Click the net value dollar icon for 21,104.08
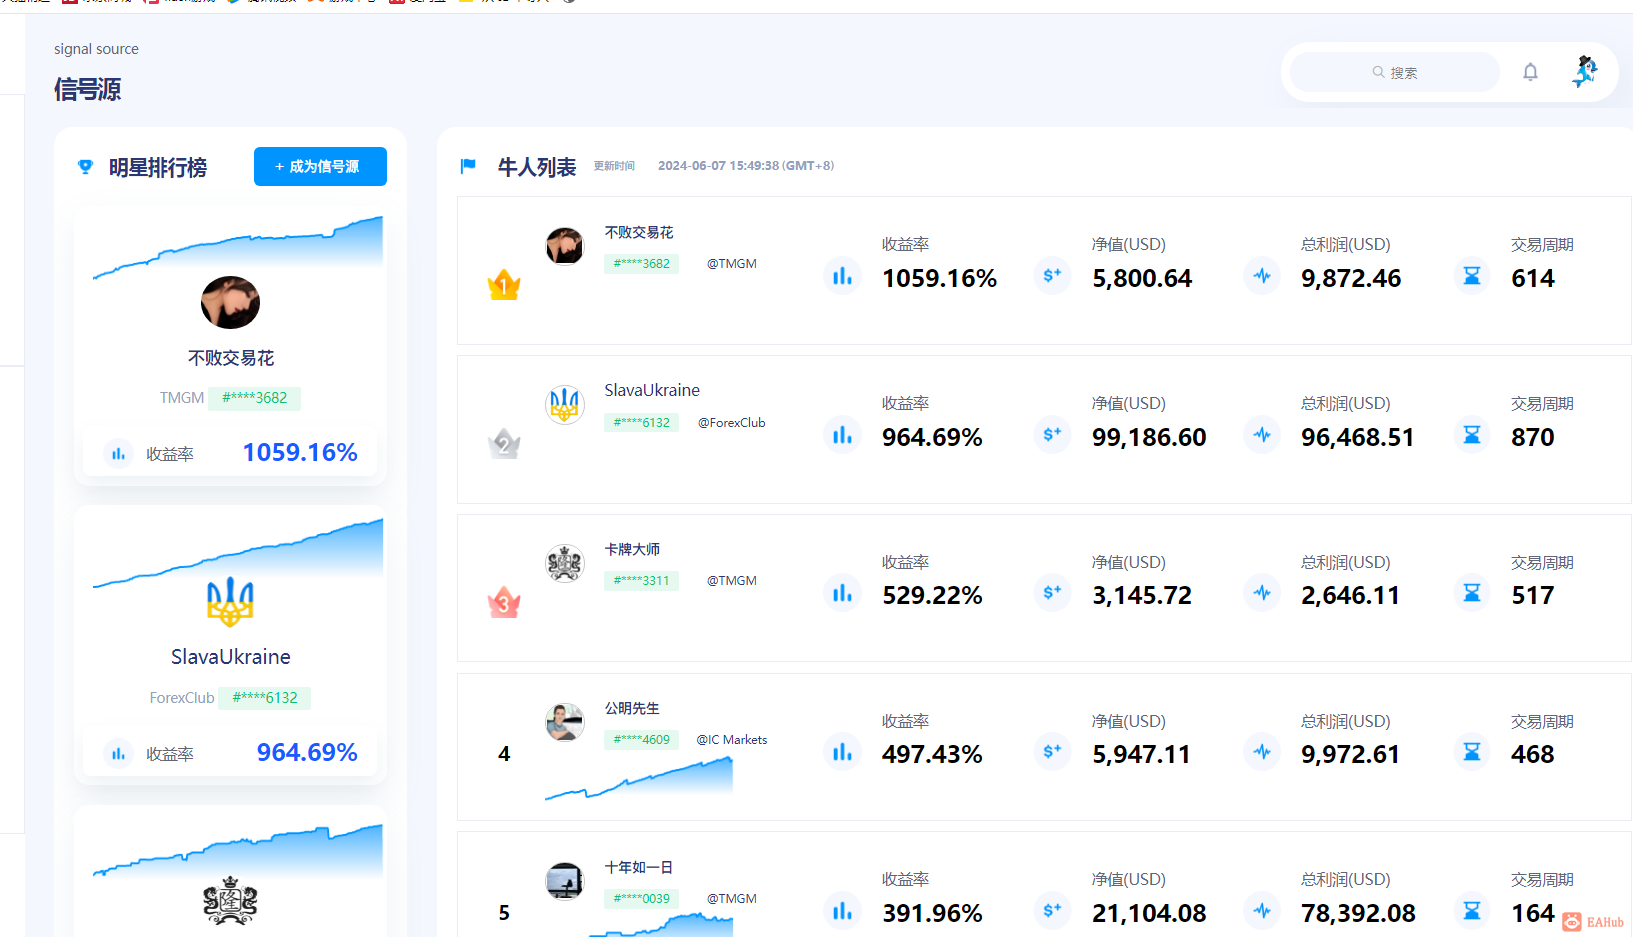The image size is (1633, 937). click(x=1052, y=911)
